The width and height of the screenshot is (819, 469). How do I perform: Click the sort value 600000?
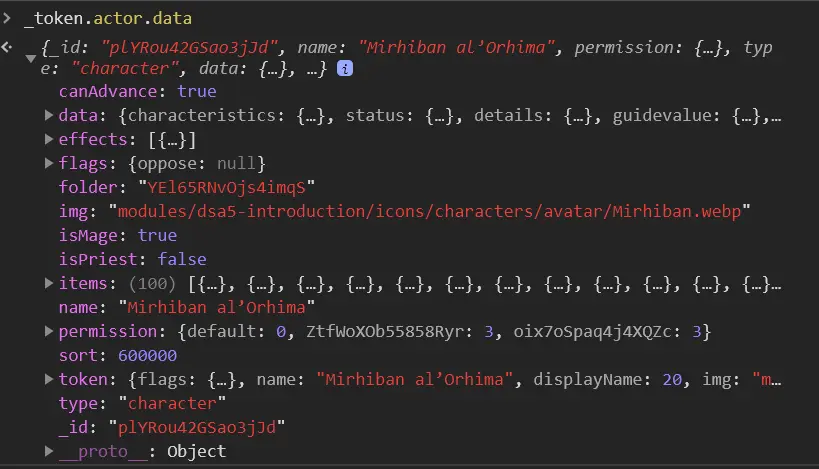pyautogui.click(x=147, y=356)
